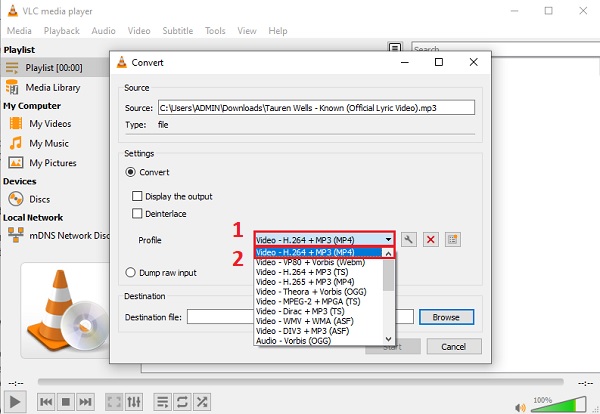Toggle the playlist view icon
Image resolution: width=600 pixels, height=414 pixels.
click(x=162, y=402)
